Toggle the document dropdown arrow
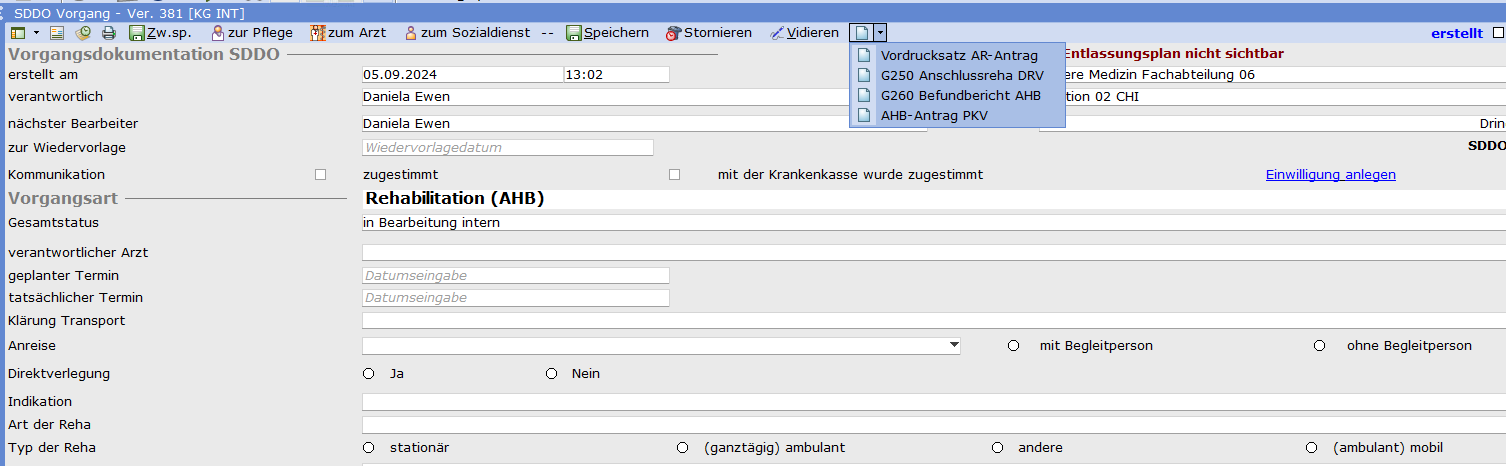 (880, 33)
